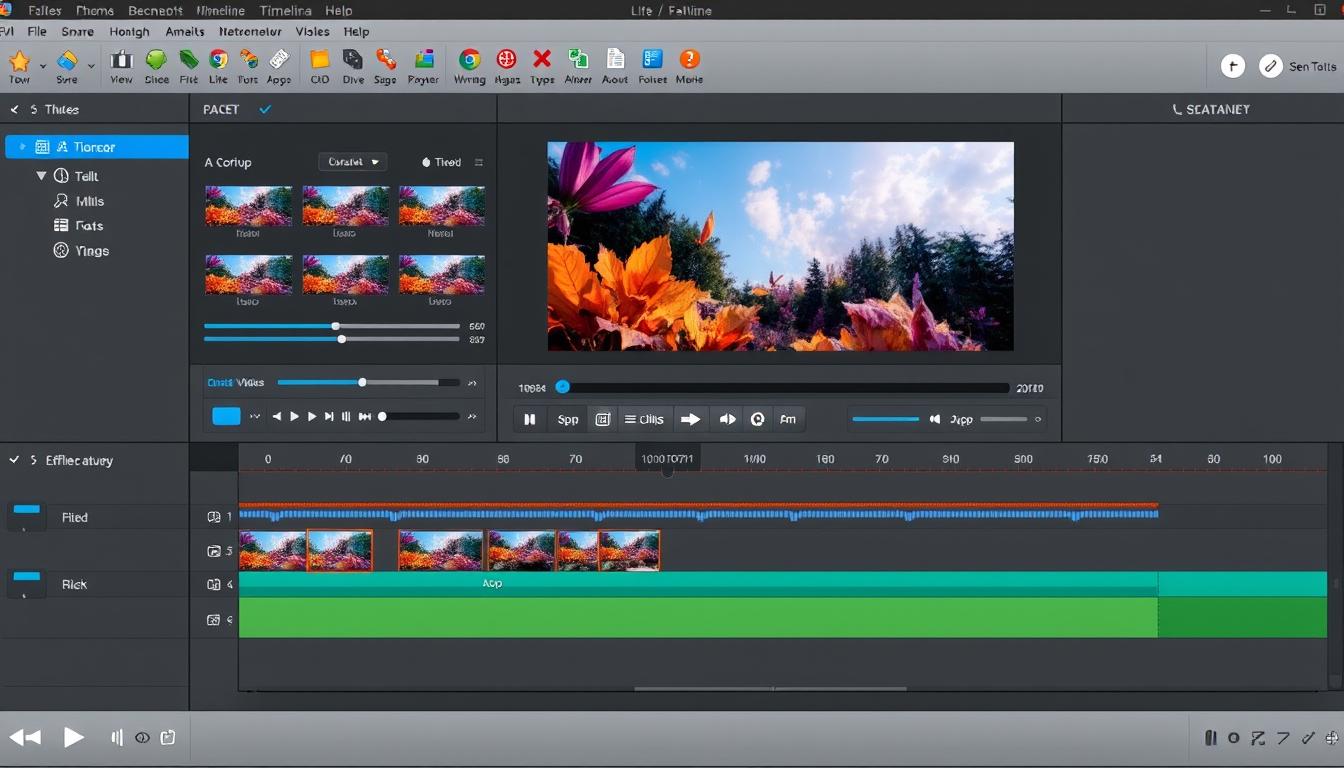Click the large play button in bottom bar
The height and width of the screenshot is (768, 1344).
pyautogui.click(x=74, y=737)
